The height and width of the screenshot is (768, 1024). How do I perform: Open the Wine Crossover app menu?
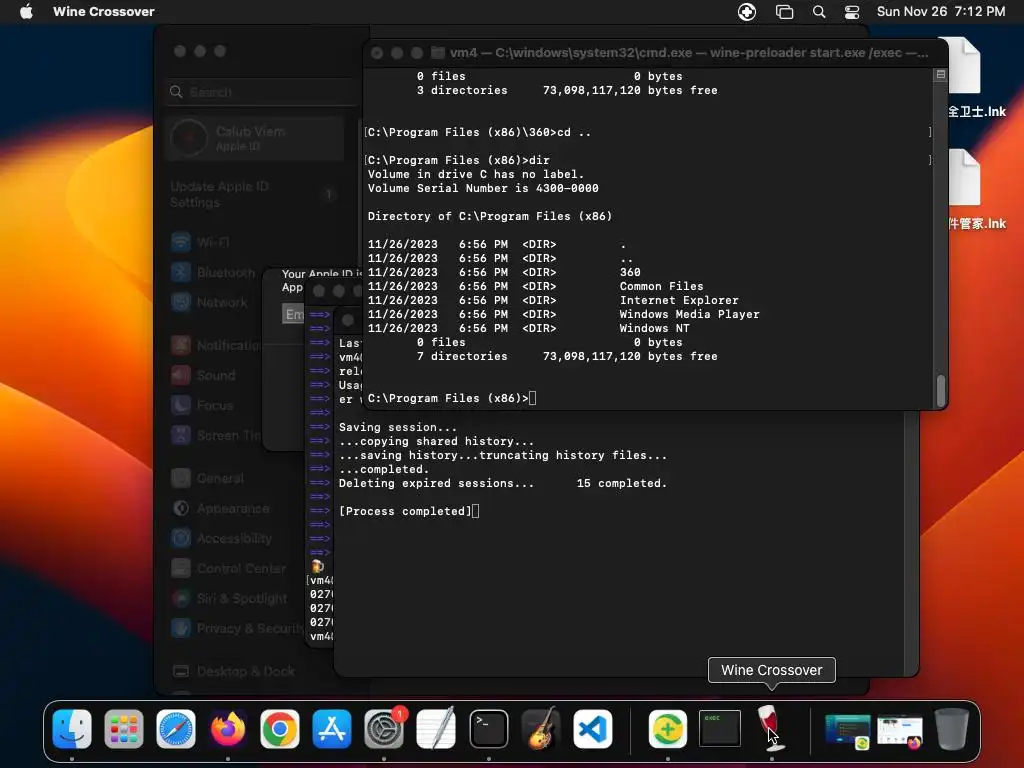click(104, 11)
